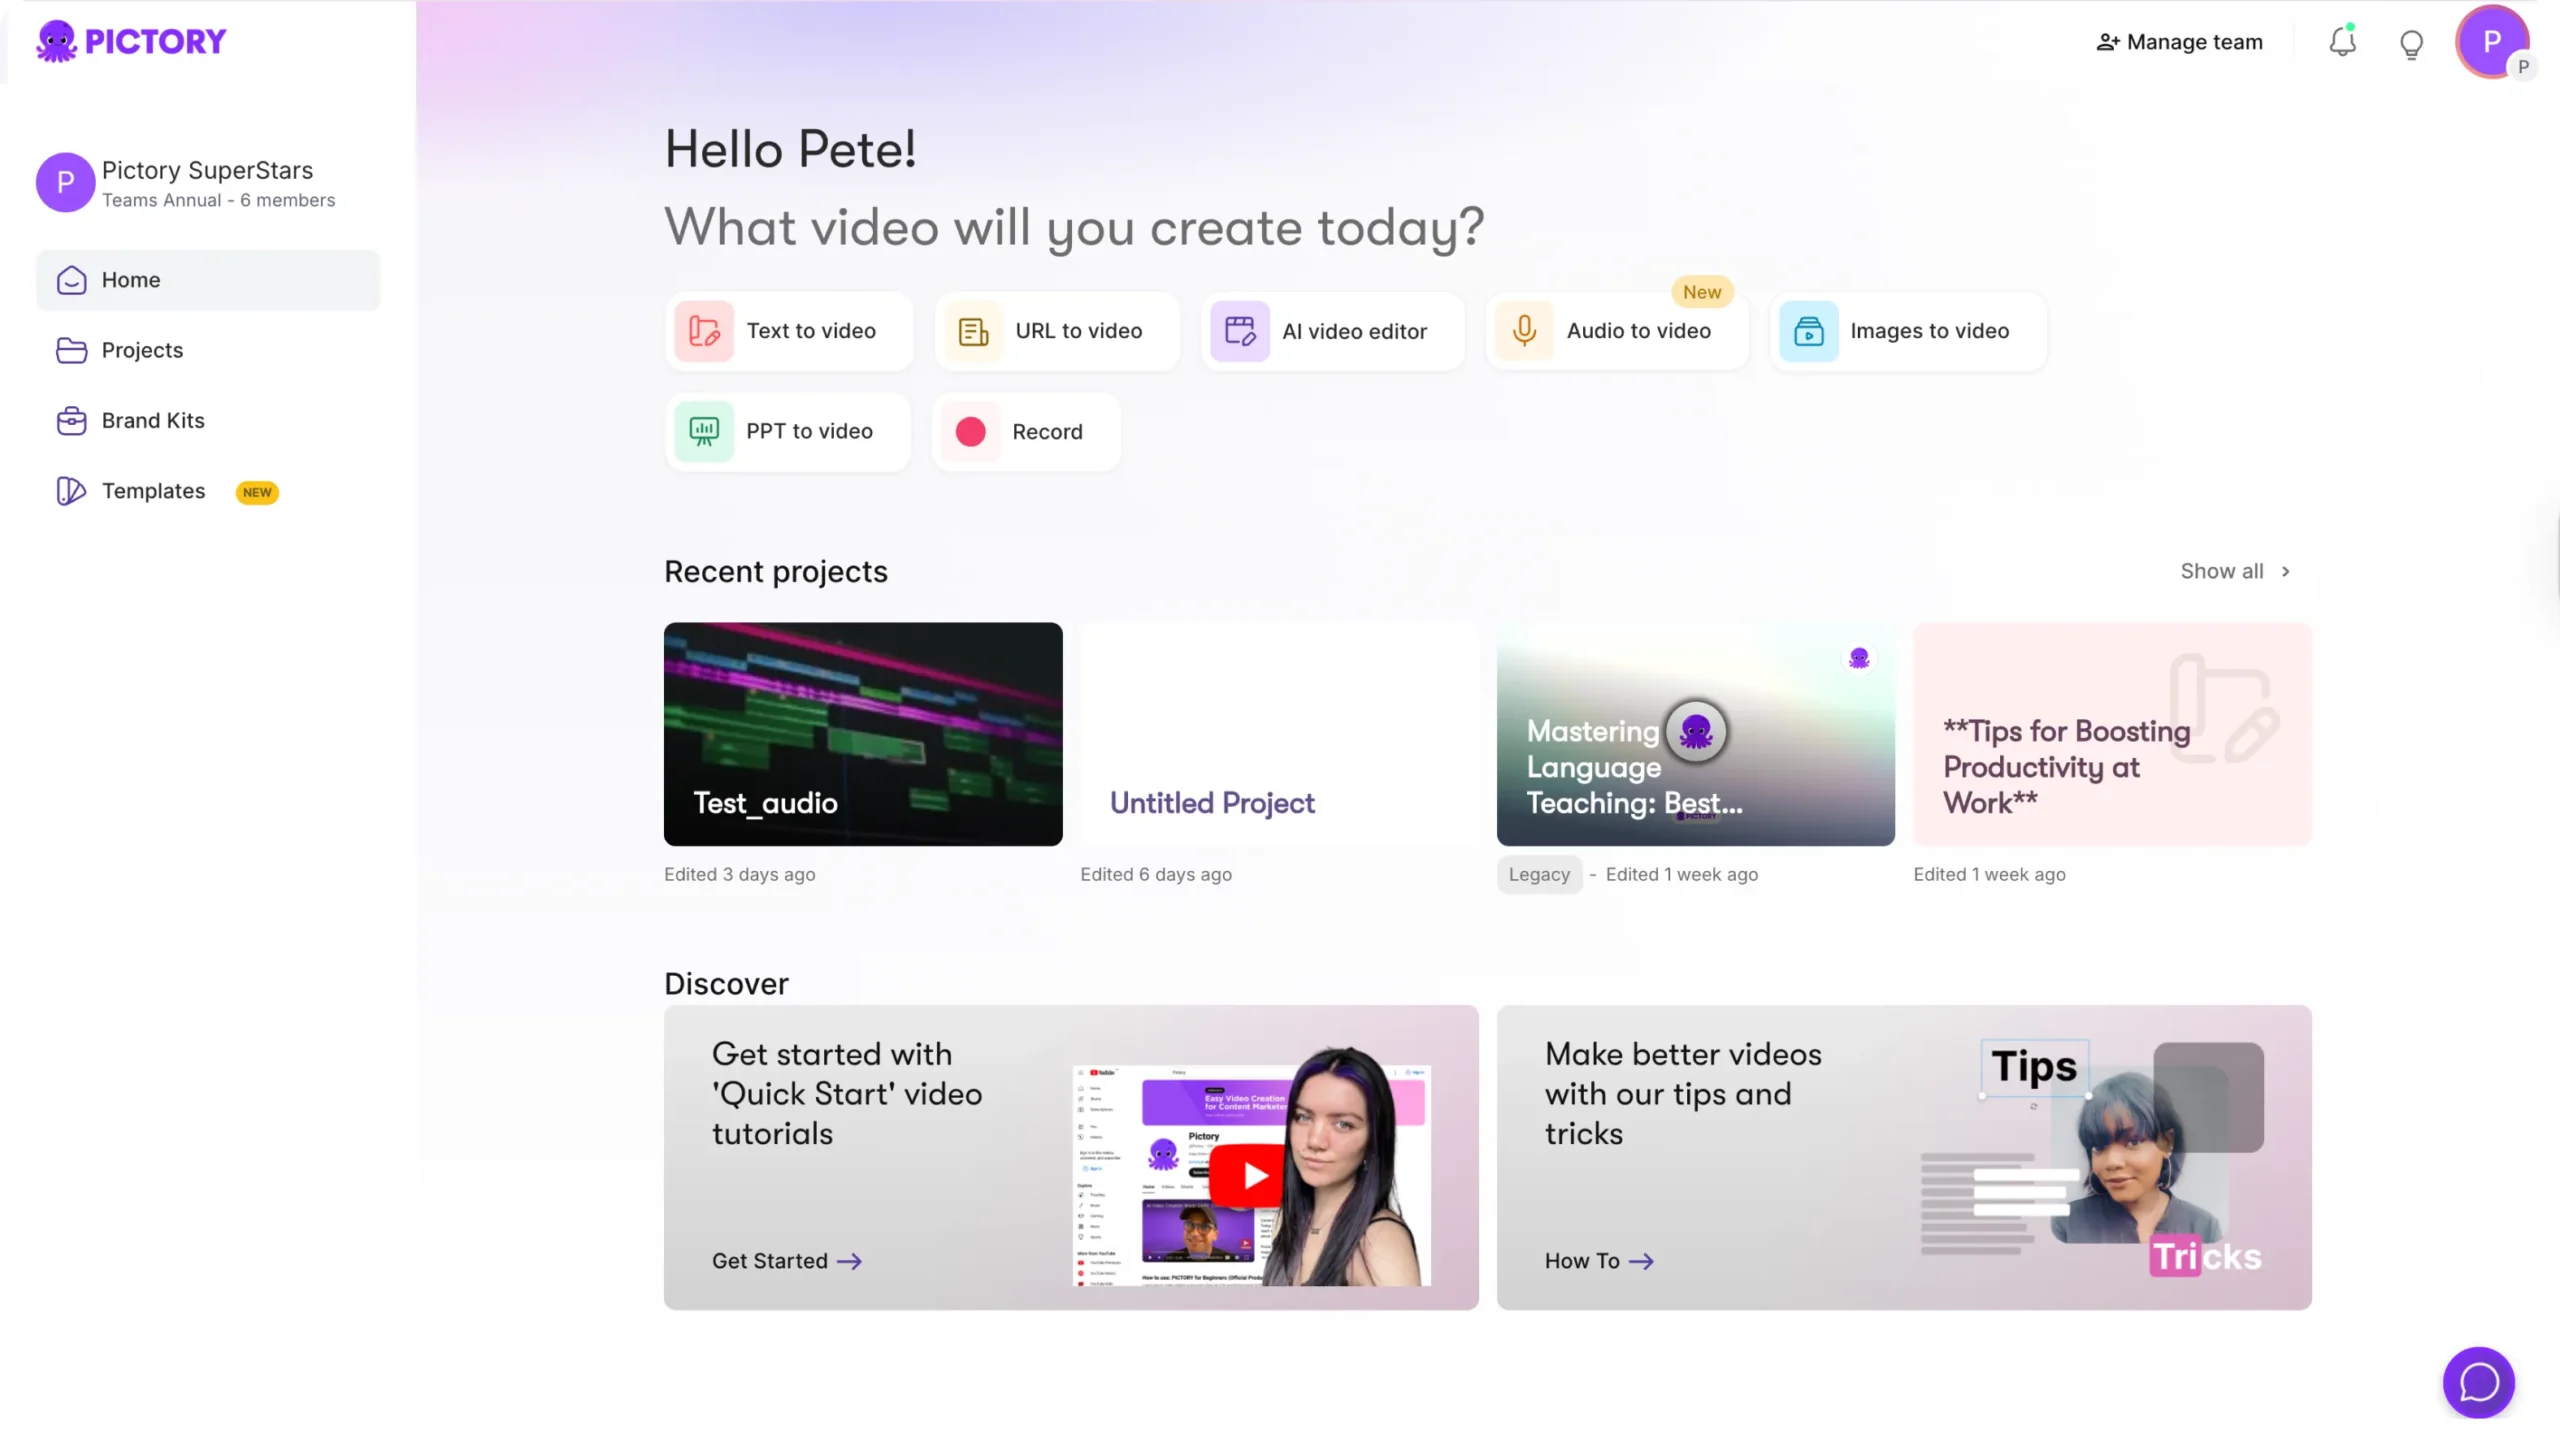Open the Test_audio project thumbnail
The width and height of the screenshot is (2560, 1430).
point(862,734)
